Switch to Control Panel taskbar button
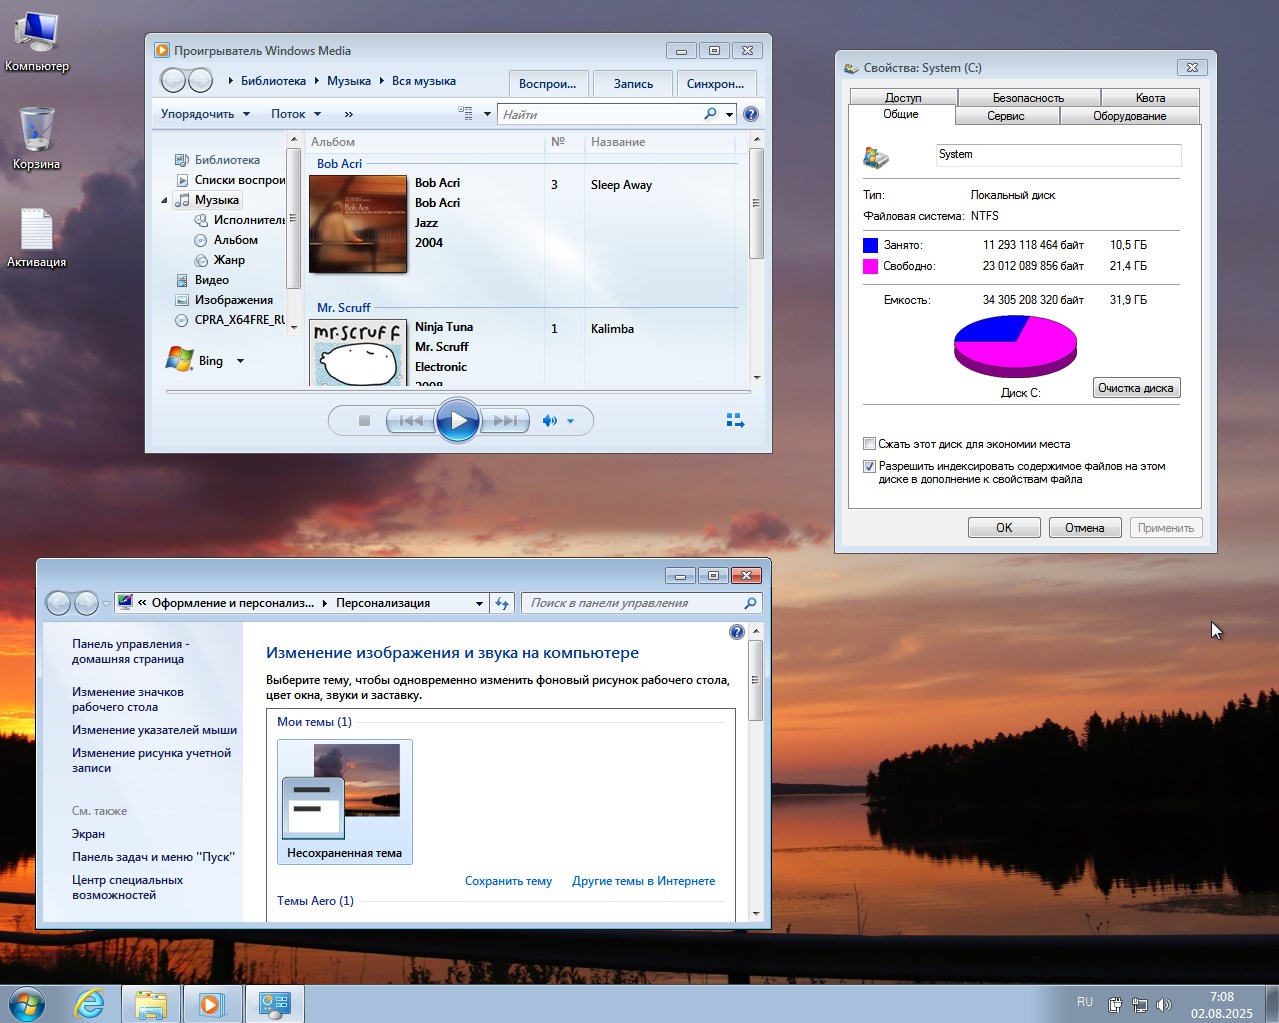Viewport: 1279px width, 1023px height. pyautogui.click(x=274, y=1004)
